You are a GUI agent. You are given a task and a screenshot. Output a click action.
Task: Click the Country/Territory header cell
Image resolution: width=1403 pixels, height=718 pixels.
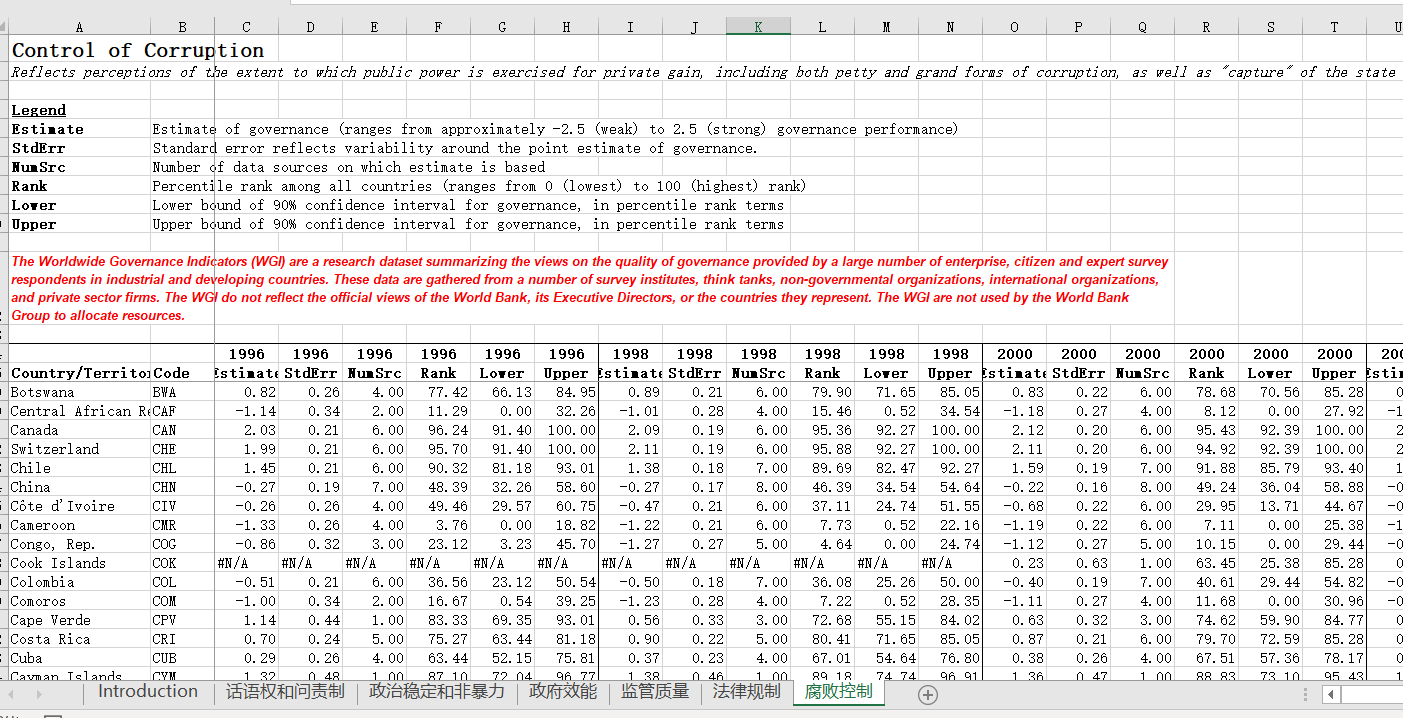[x=80, y=373]
